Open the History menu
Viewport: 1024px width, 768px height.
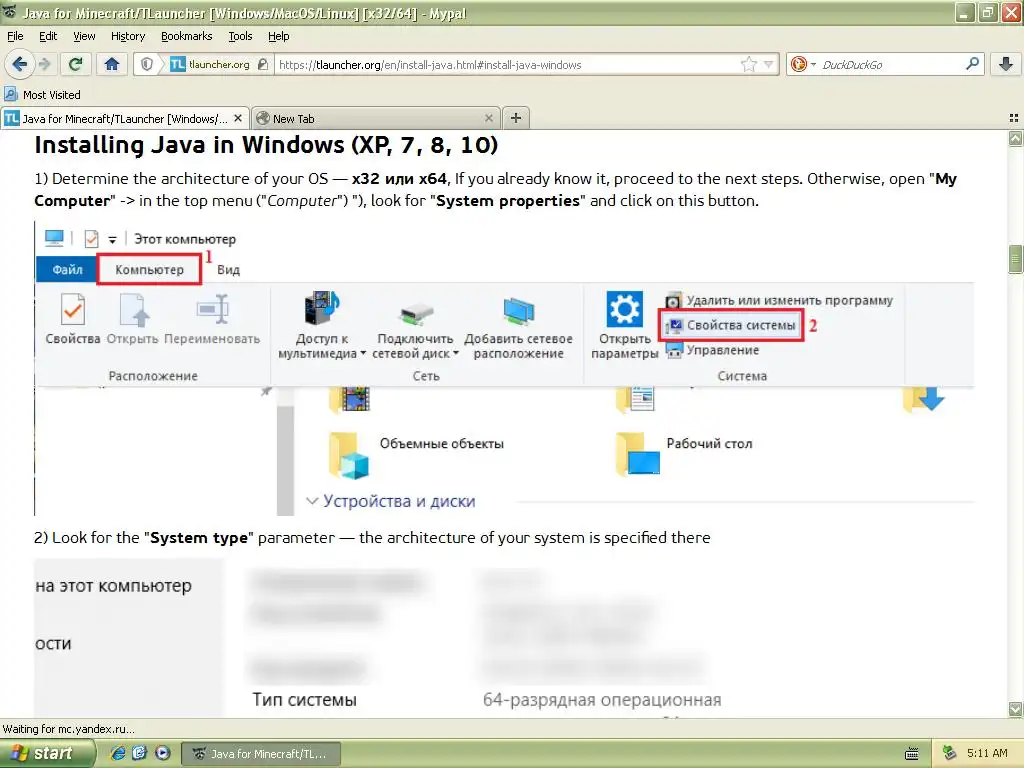(x=127, y=36)
